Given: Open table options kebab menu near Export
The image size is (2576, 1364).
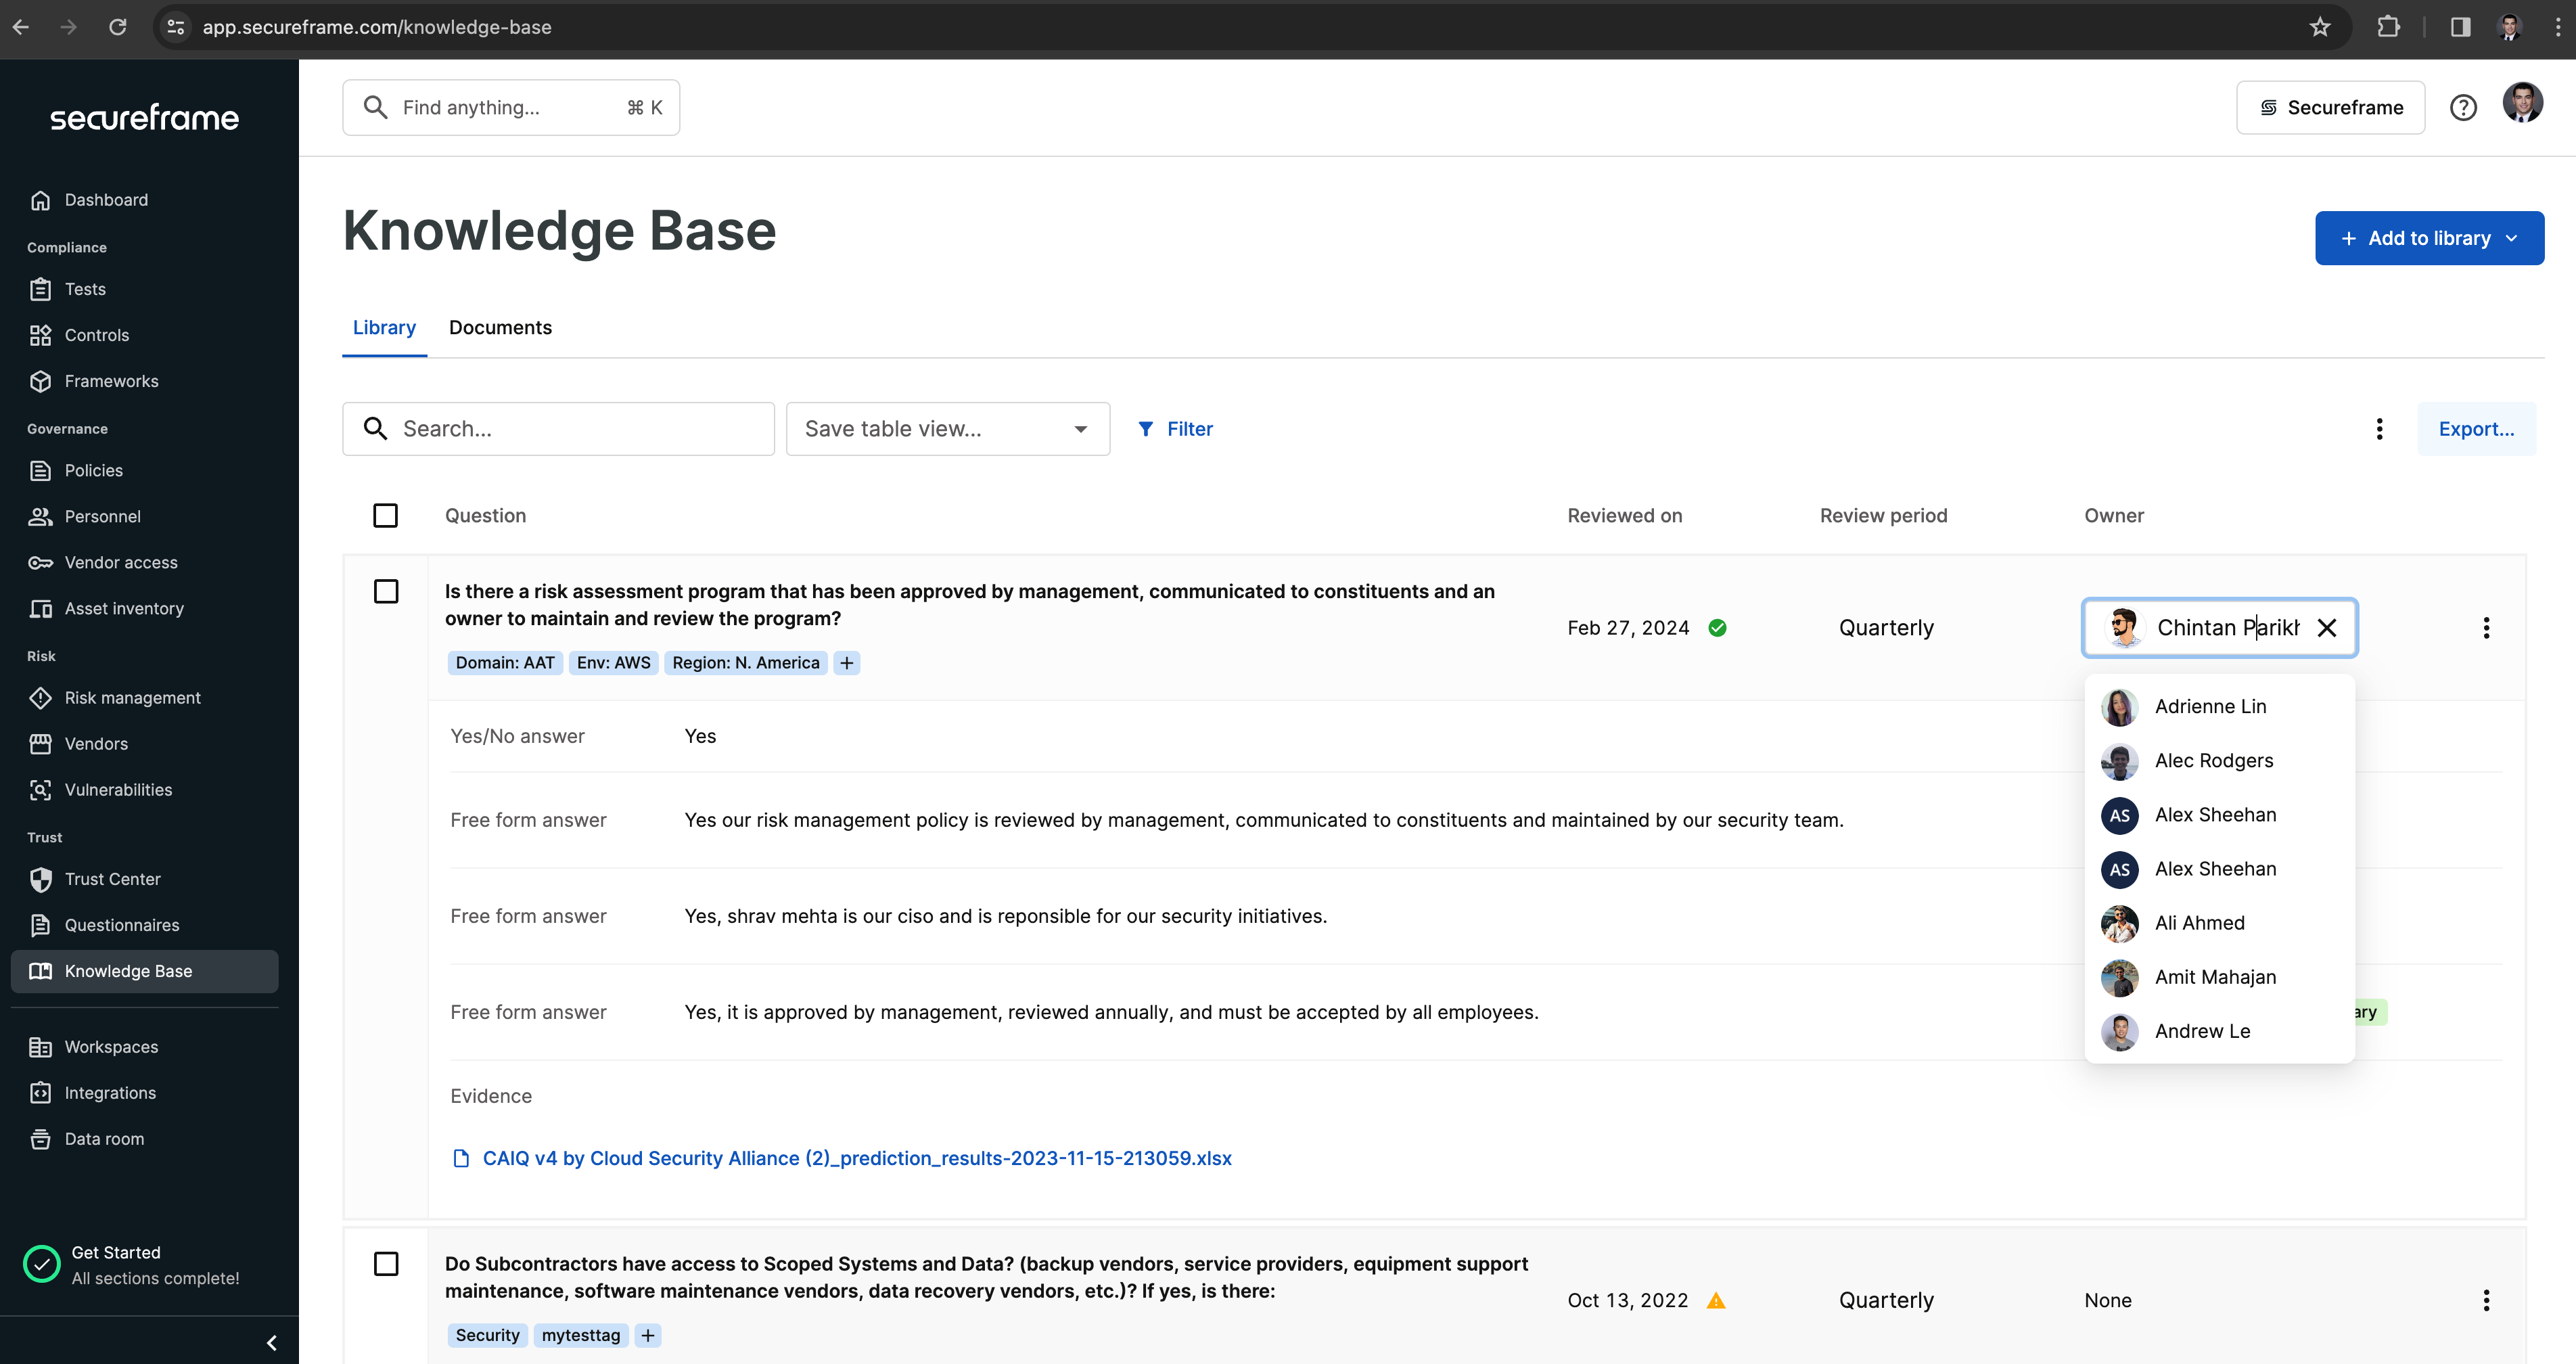Looking at the screenshot, I should [x=2379, y=429].
